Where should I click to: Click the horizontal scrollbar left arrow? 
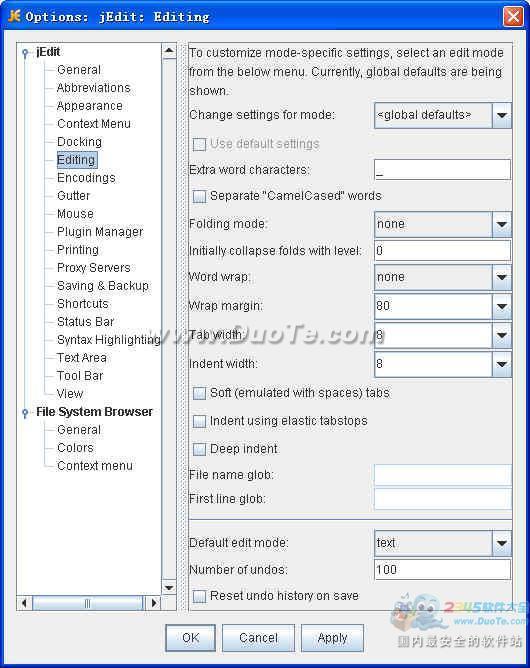[x=24, y=603]
